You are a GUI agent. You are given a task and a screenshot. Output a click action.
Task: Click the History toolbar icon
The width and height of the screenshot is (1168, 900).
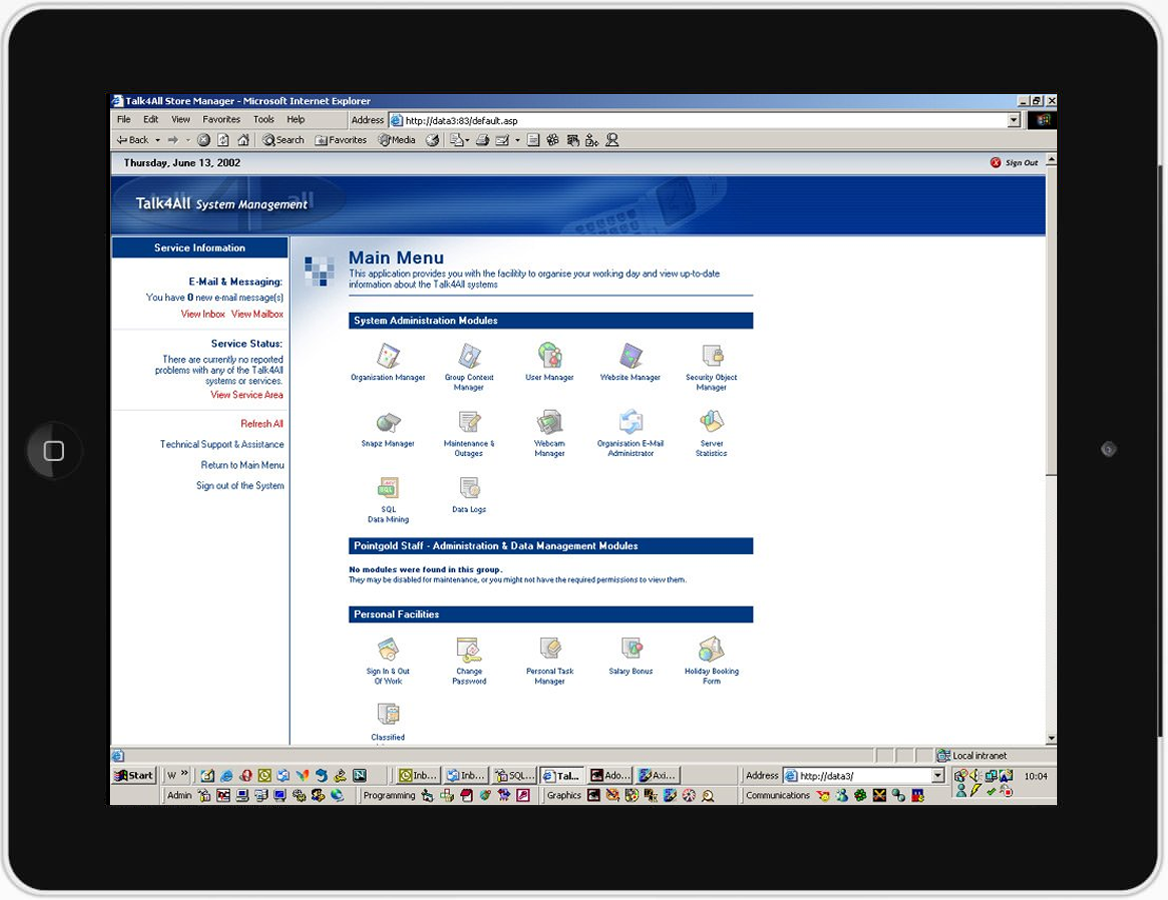433,140
